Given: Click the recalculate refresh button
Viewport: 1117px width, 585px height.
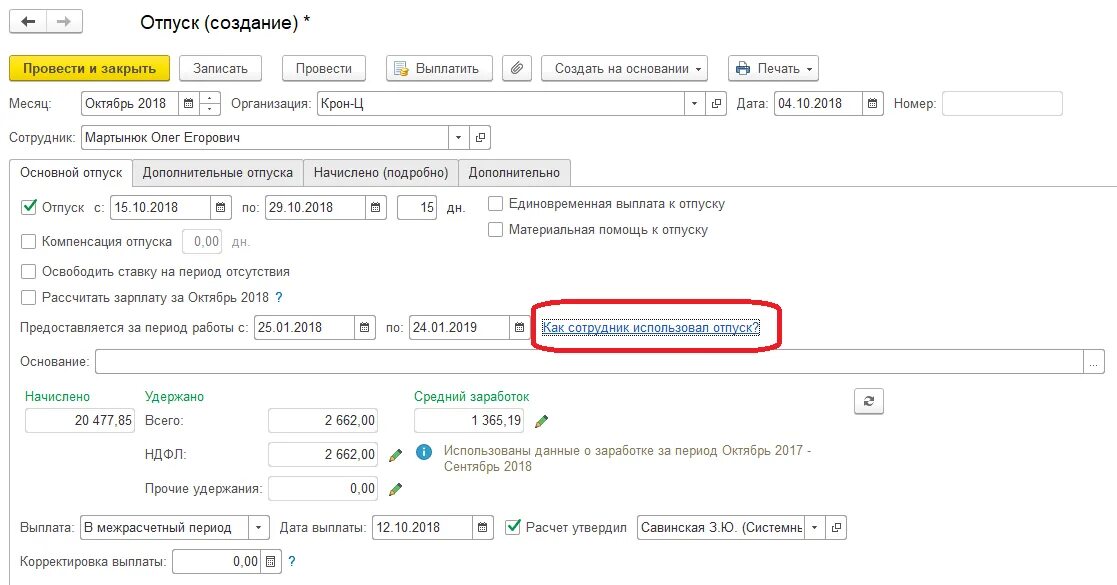Looking at the screenshot, I should (869, 401).
